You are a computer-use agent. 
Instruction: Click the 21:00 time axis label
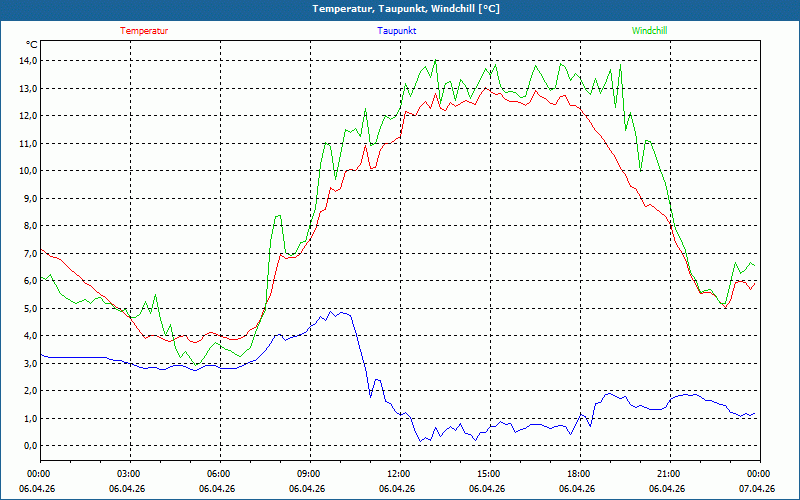[x=668, y=474]
